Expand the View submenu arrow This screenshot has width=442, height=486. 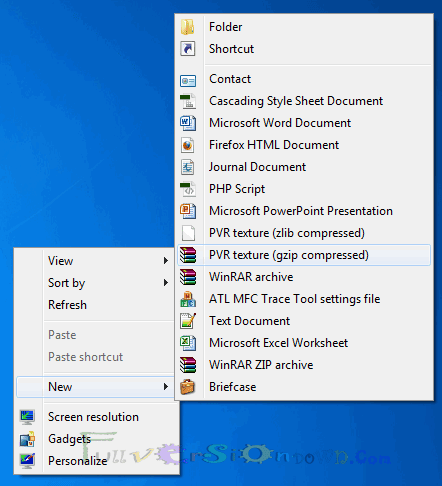coord(166,261)
